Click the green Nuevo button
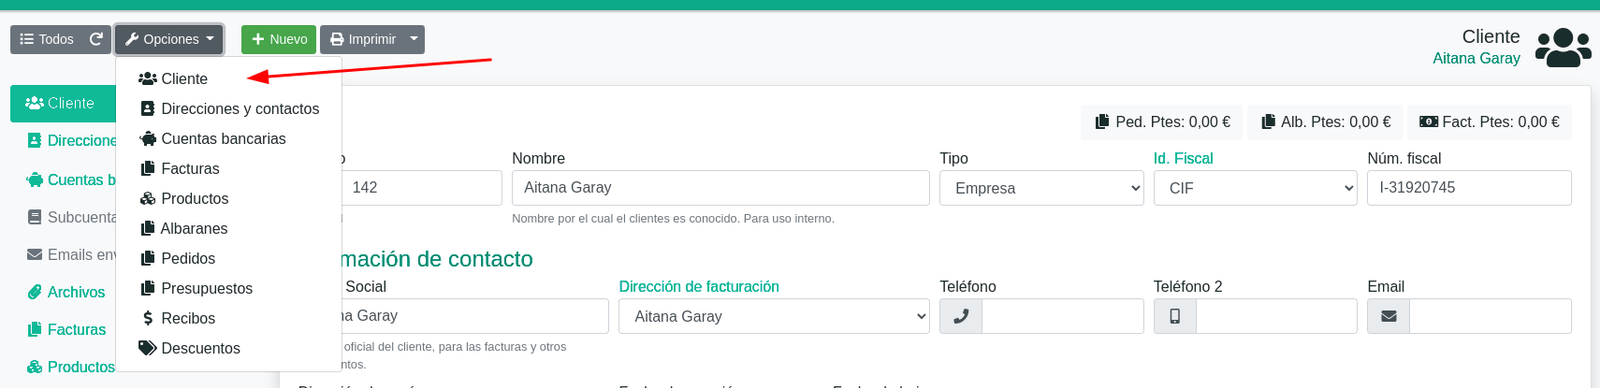Viewport: 1600px width, 388px height. tap(279, 39)
